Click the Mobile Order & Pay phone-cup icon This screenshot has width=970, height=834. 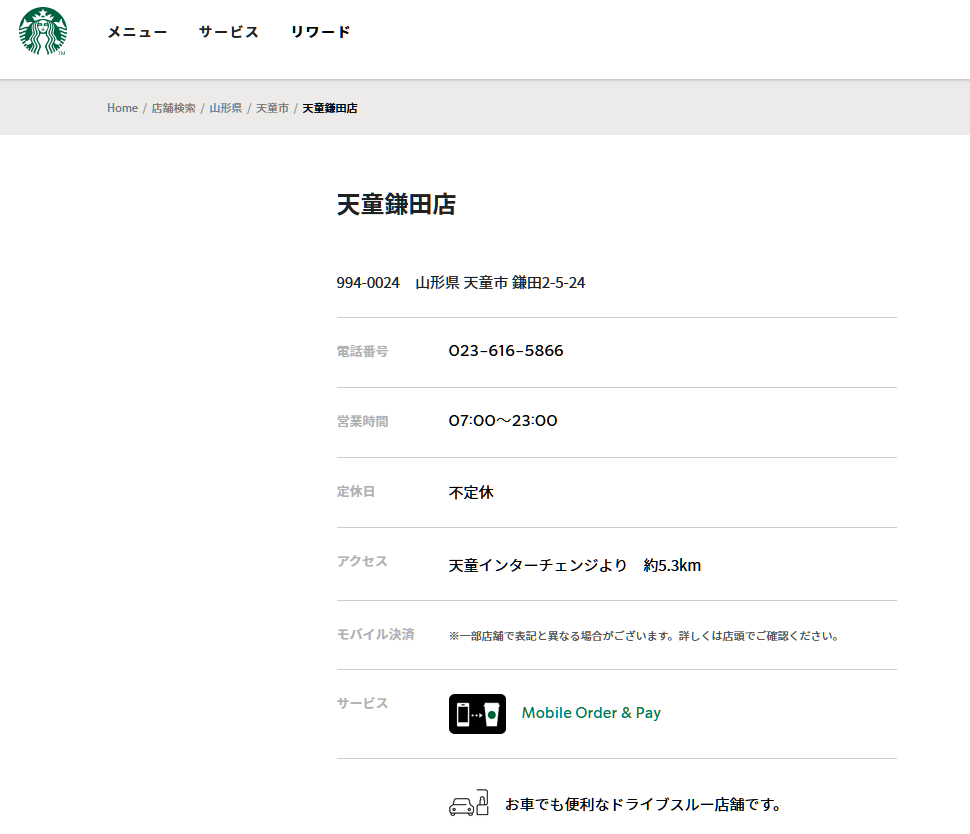[x=477, y=714]
